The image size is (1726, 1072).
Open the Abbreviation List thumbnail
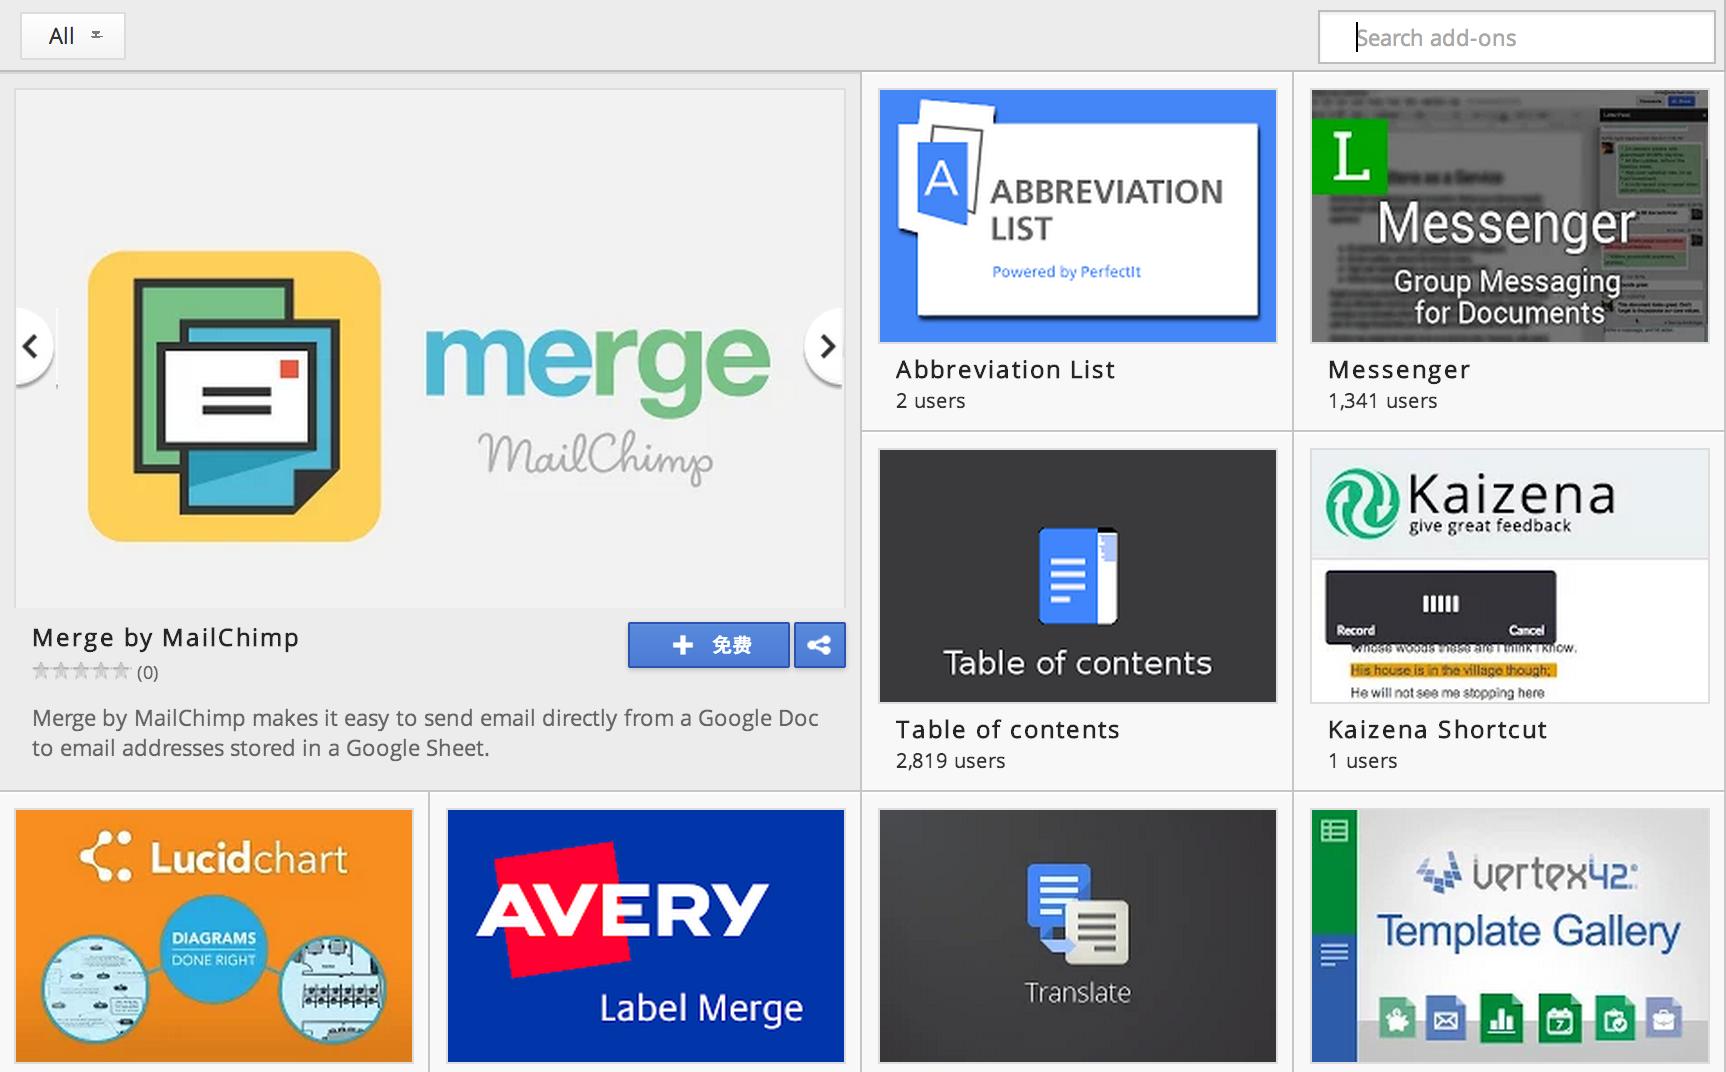point(1078,216)
